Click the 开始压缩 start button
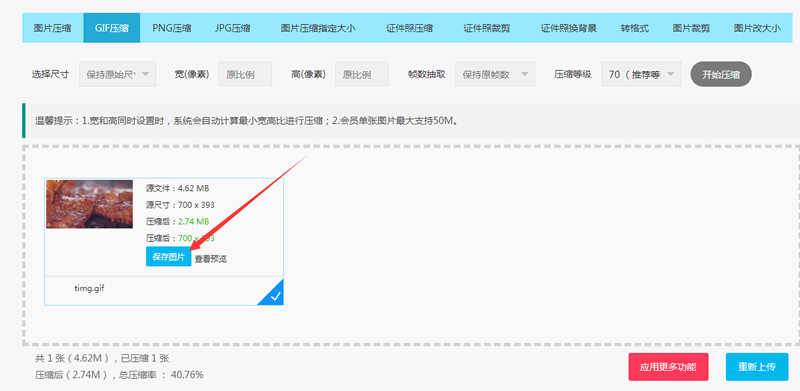Viewport: 800px width, 391px height. click(x=721, y=74)
